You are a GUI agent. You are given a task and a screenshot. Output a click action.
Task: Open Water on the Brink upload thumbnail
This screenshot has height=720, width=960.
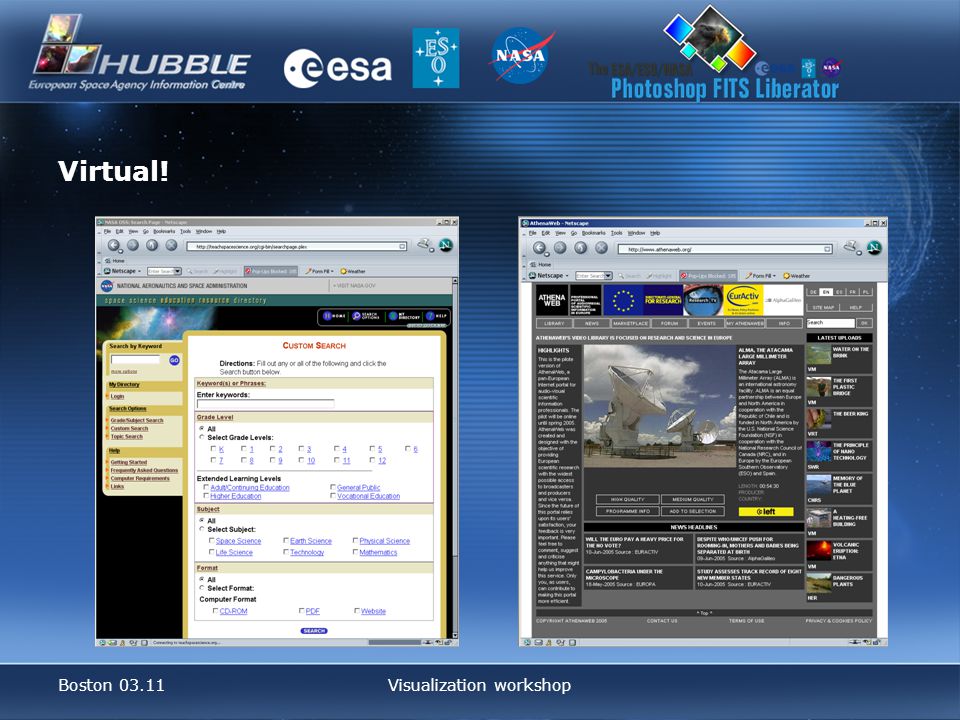pyautogui.click(x=819, y=356)
